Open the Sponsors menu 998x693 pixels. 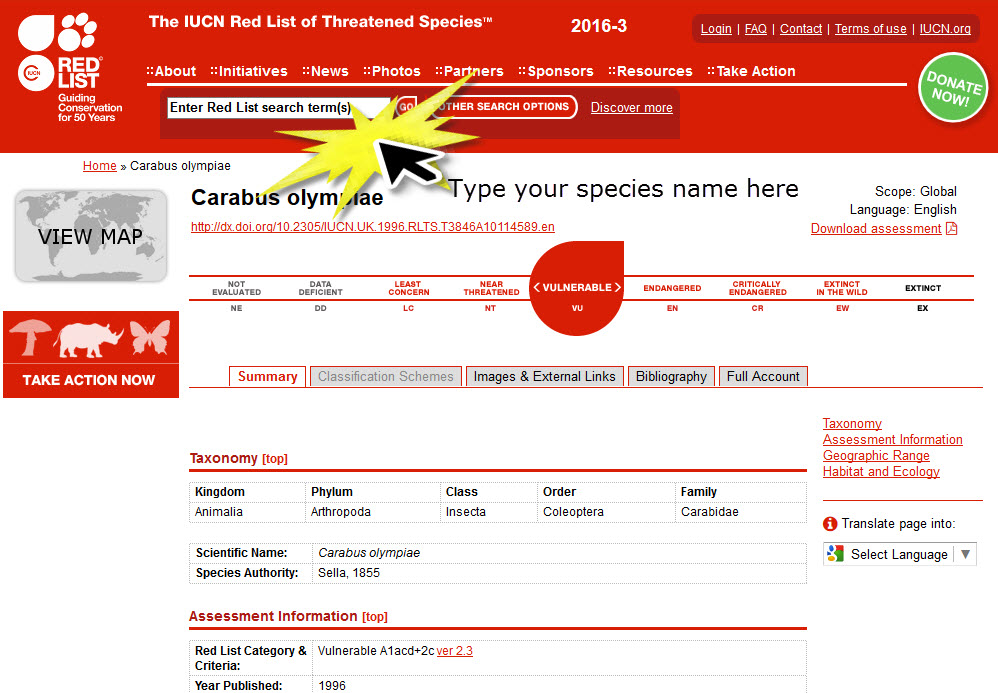(556, 71)
